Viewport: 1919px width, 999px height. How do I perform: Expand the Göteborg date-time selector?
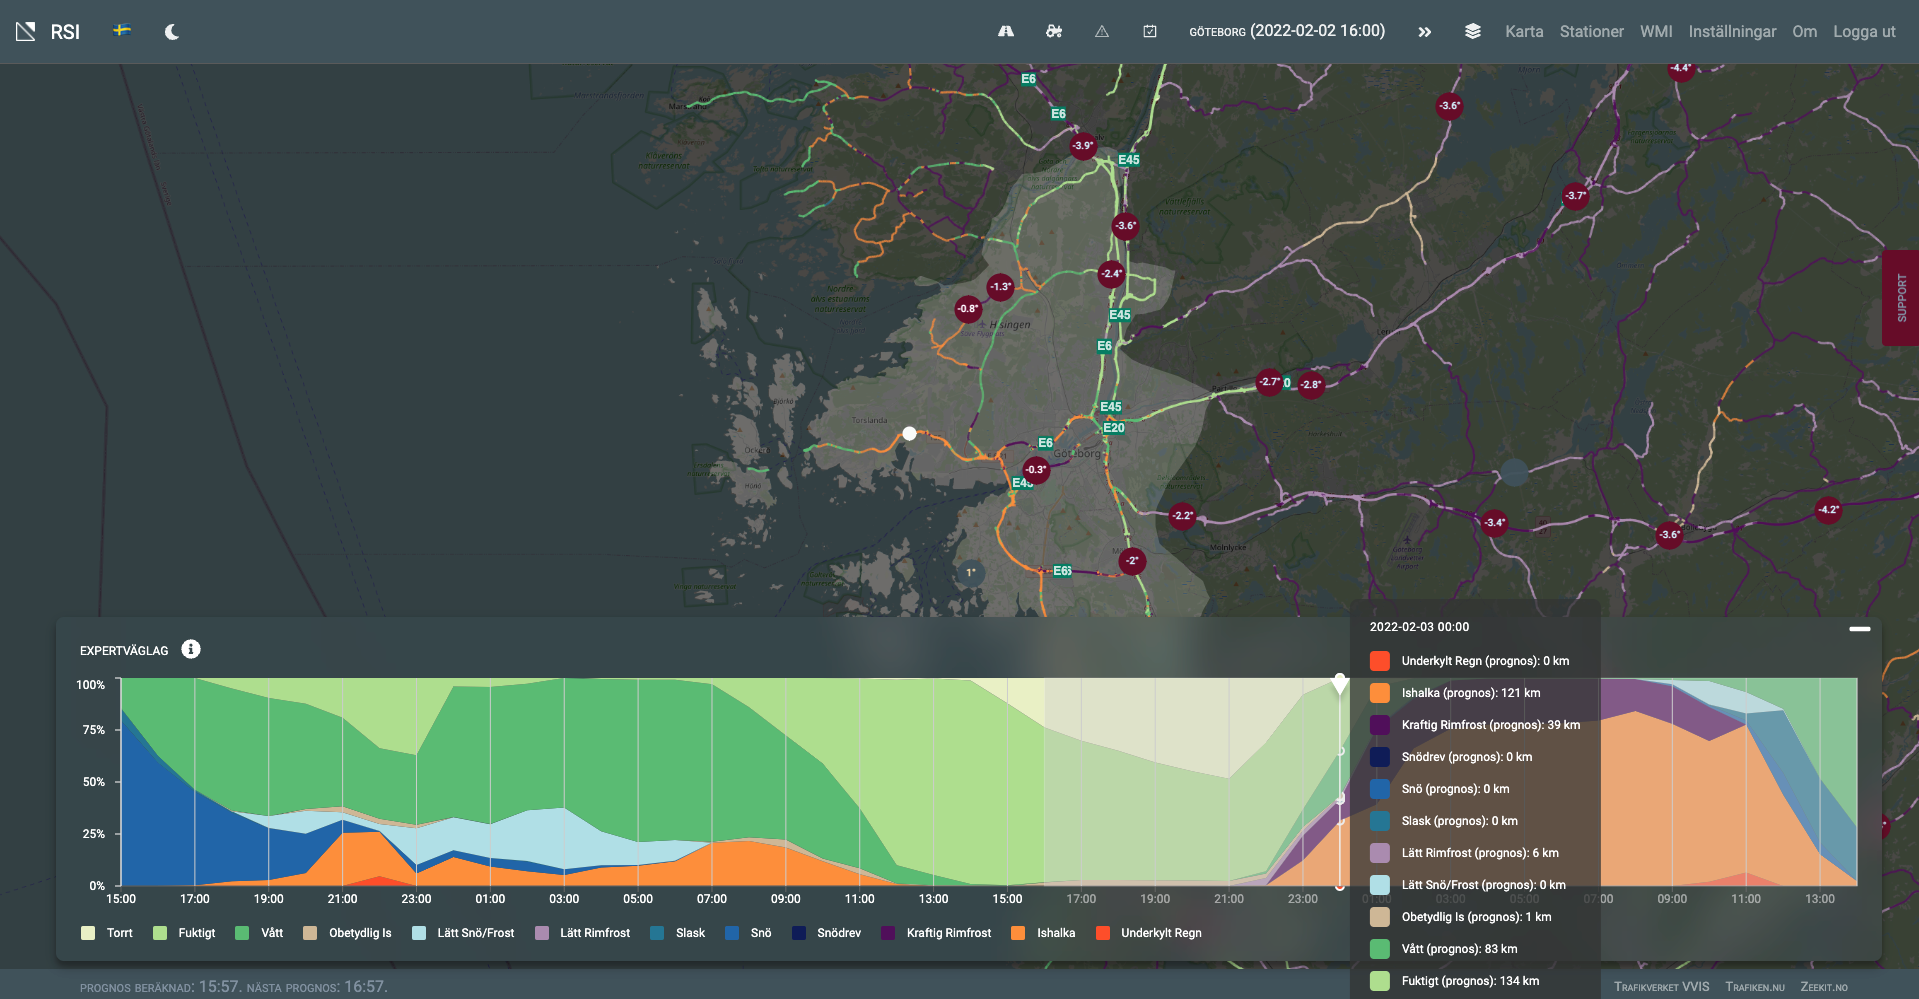(1287, 31)
